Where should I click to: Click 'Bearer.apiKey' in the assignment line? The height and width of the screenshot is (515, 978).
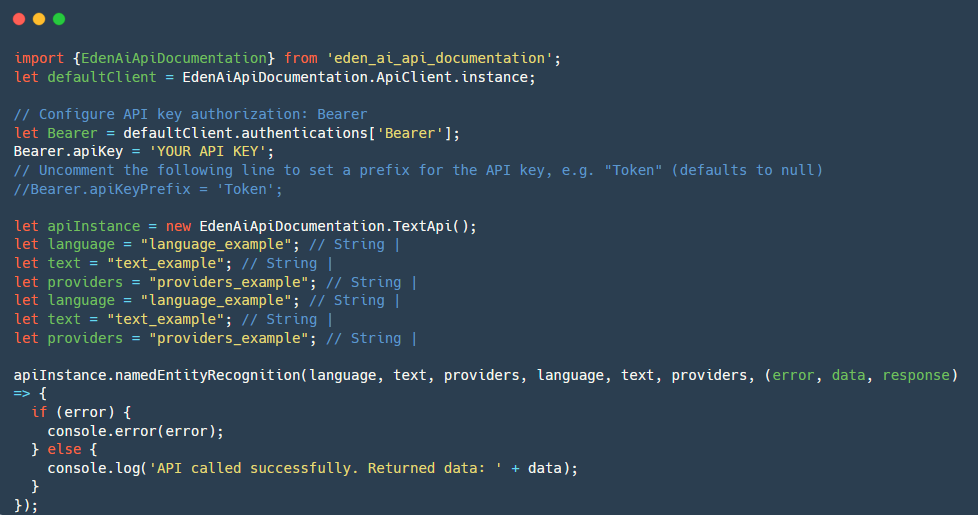tap(68, 152)
